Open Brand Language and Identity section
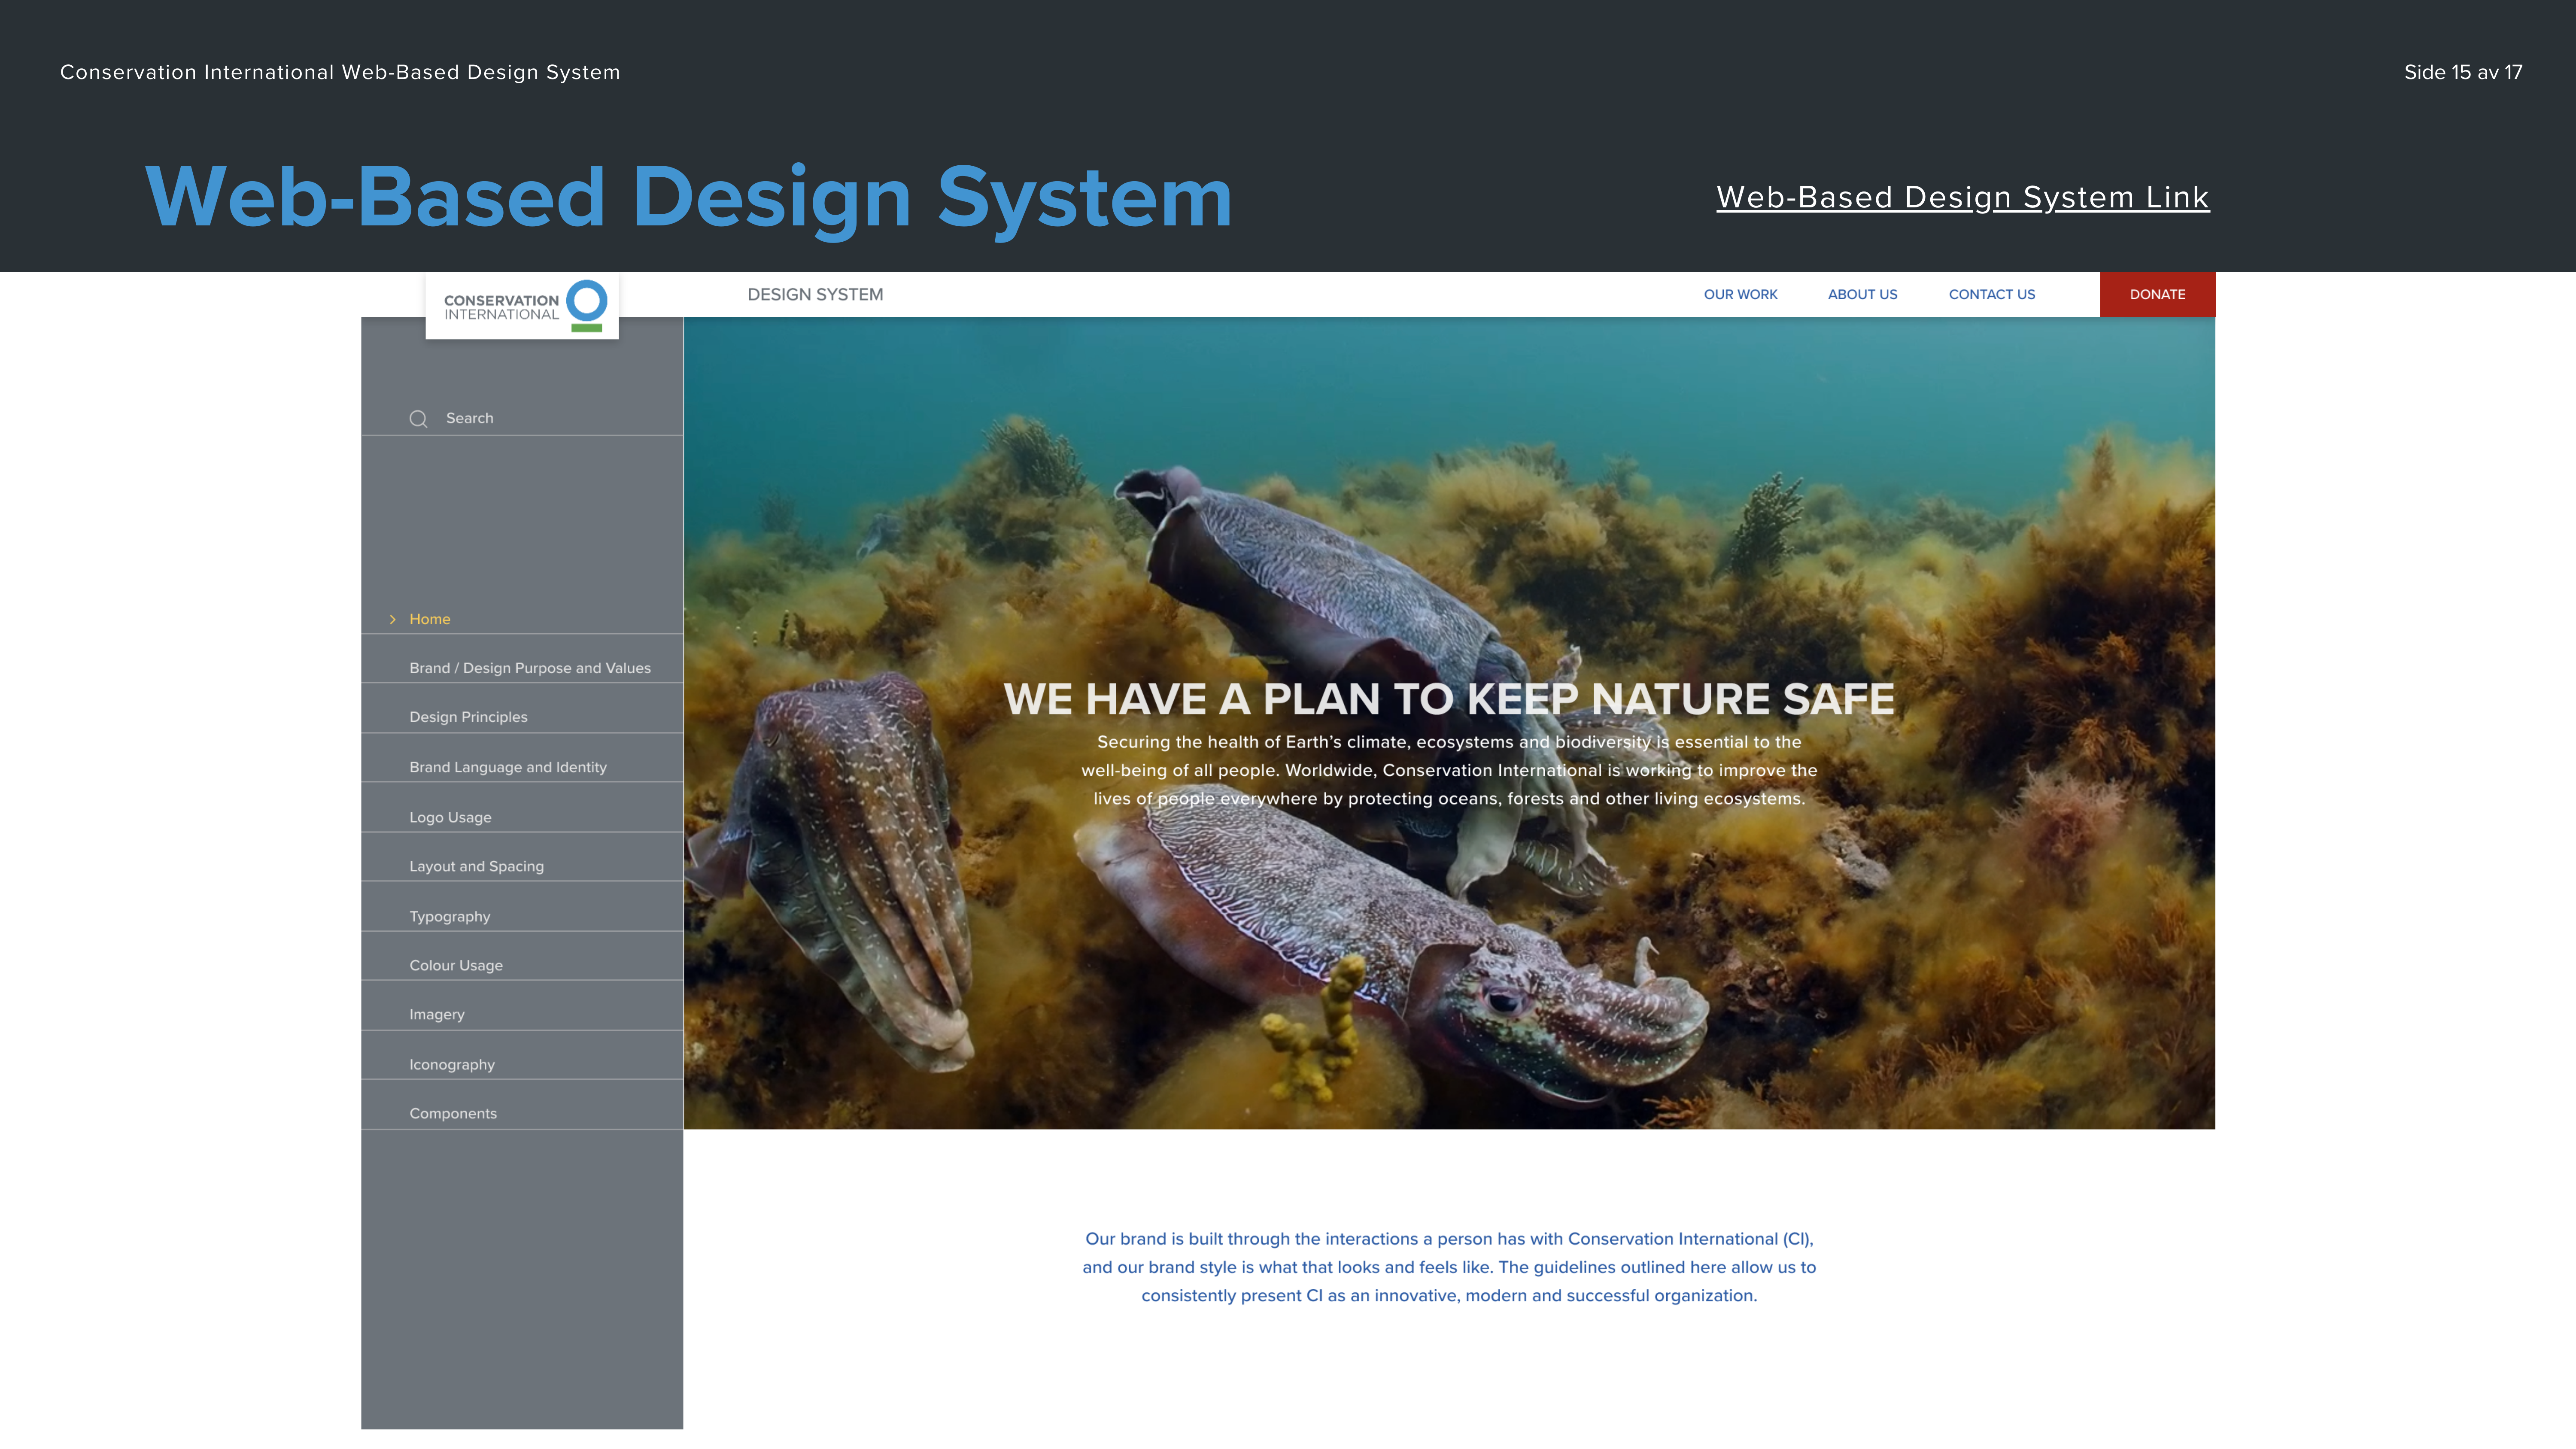This screenshot has width=2576, height=1449. tap(507, 767)
